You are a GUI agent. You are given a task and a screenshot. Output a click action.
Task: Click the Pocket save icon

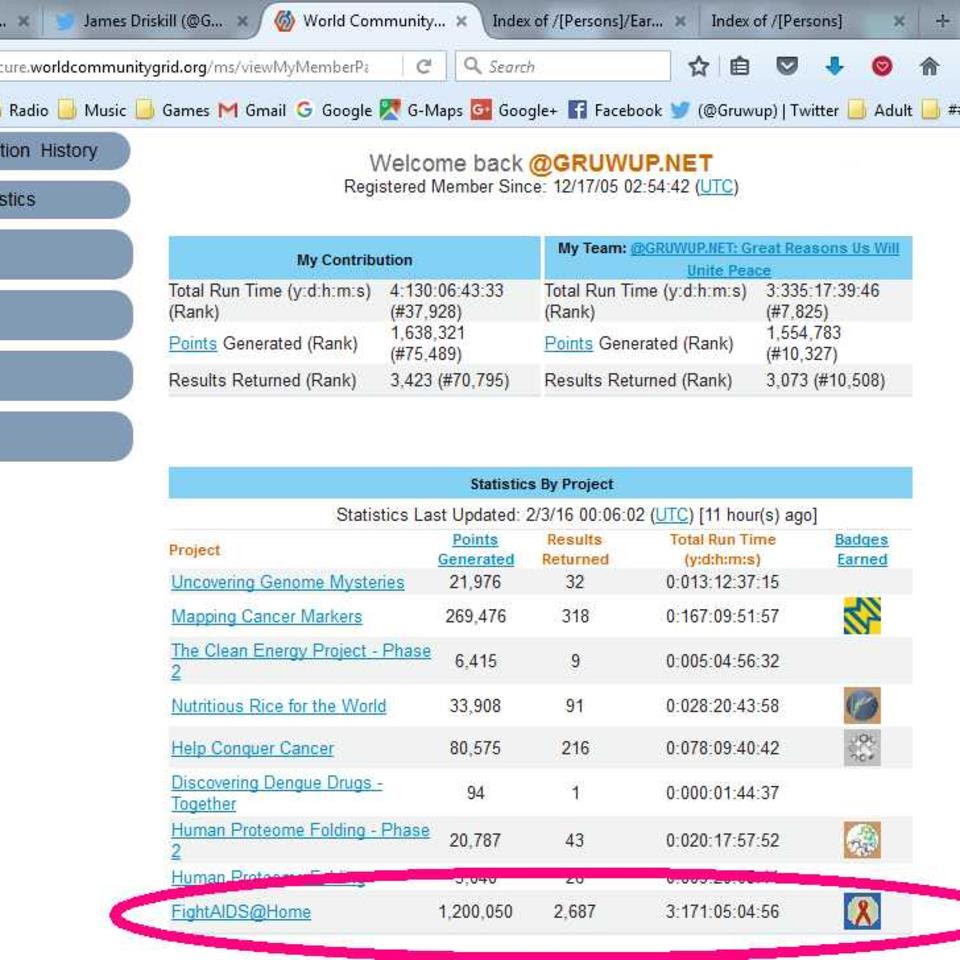coord(787,66)
